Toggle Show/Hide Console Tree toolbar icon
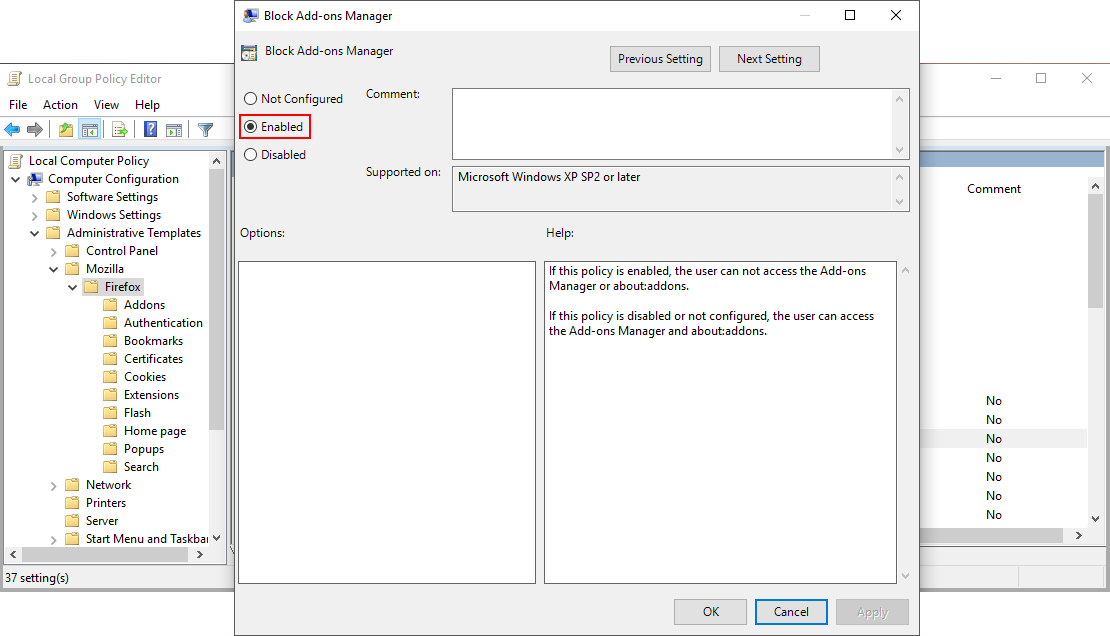 [x=90, y=130]
